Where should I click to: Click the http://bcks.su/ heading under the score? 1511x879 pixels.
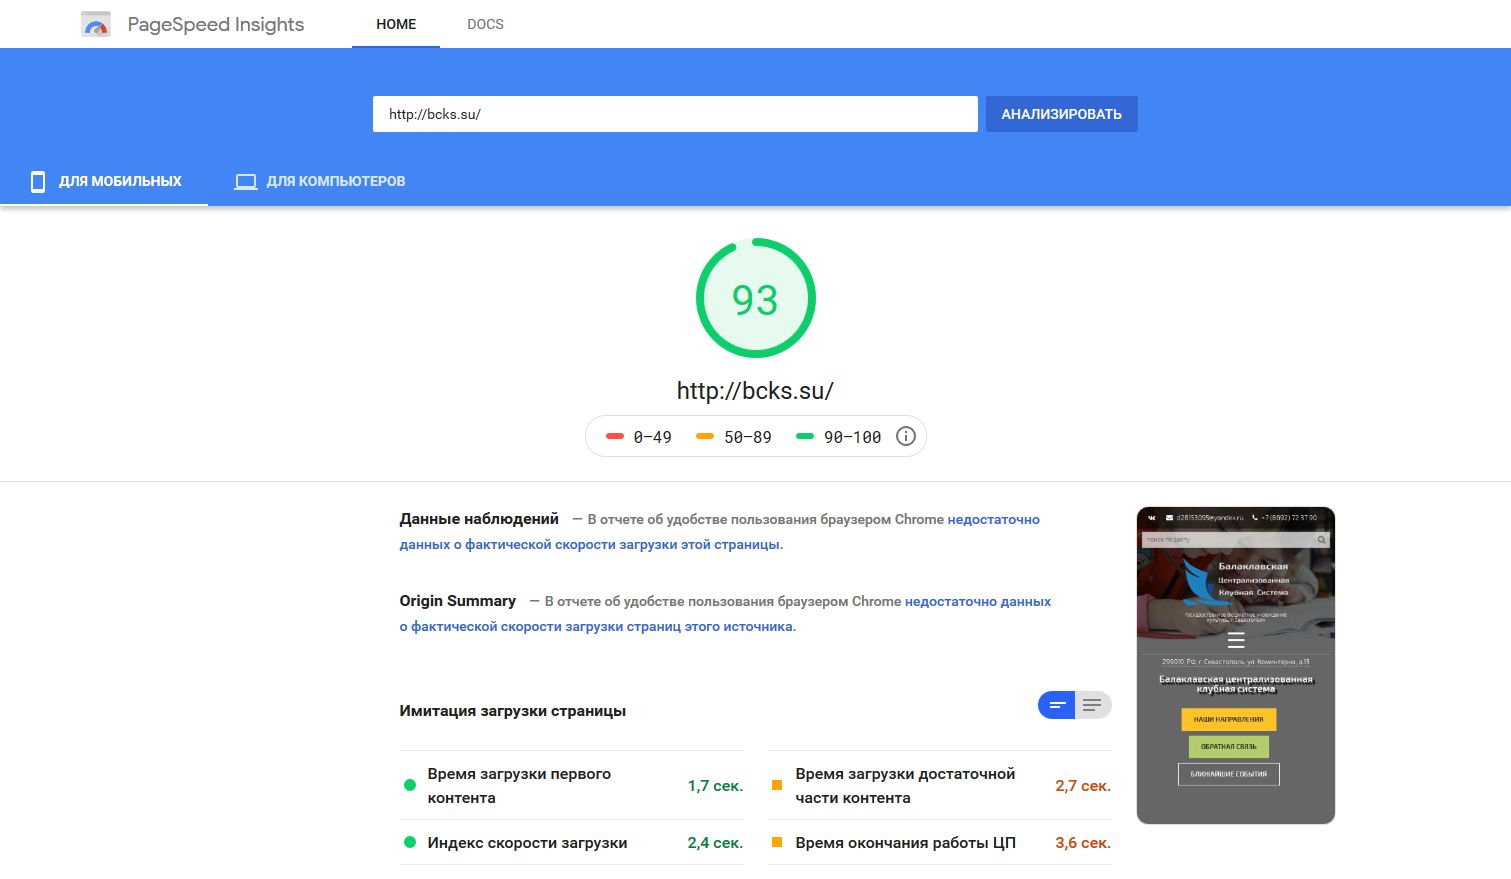tap(756, 391)
